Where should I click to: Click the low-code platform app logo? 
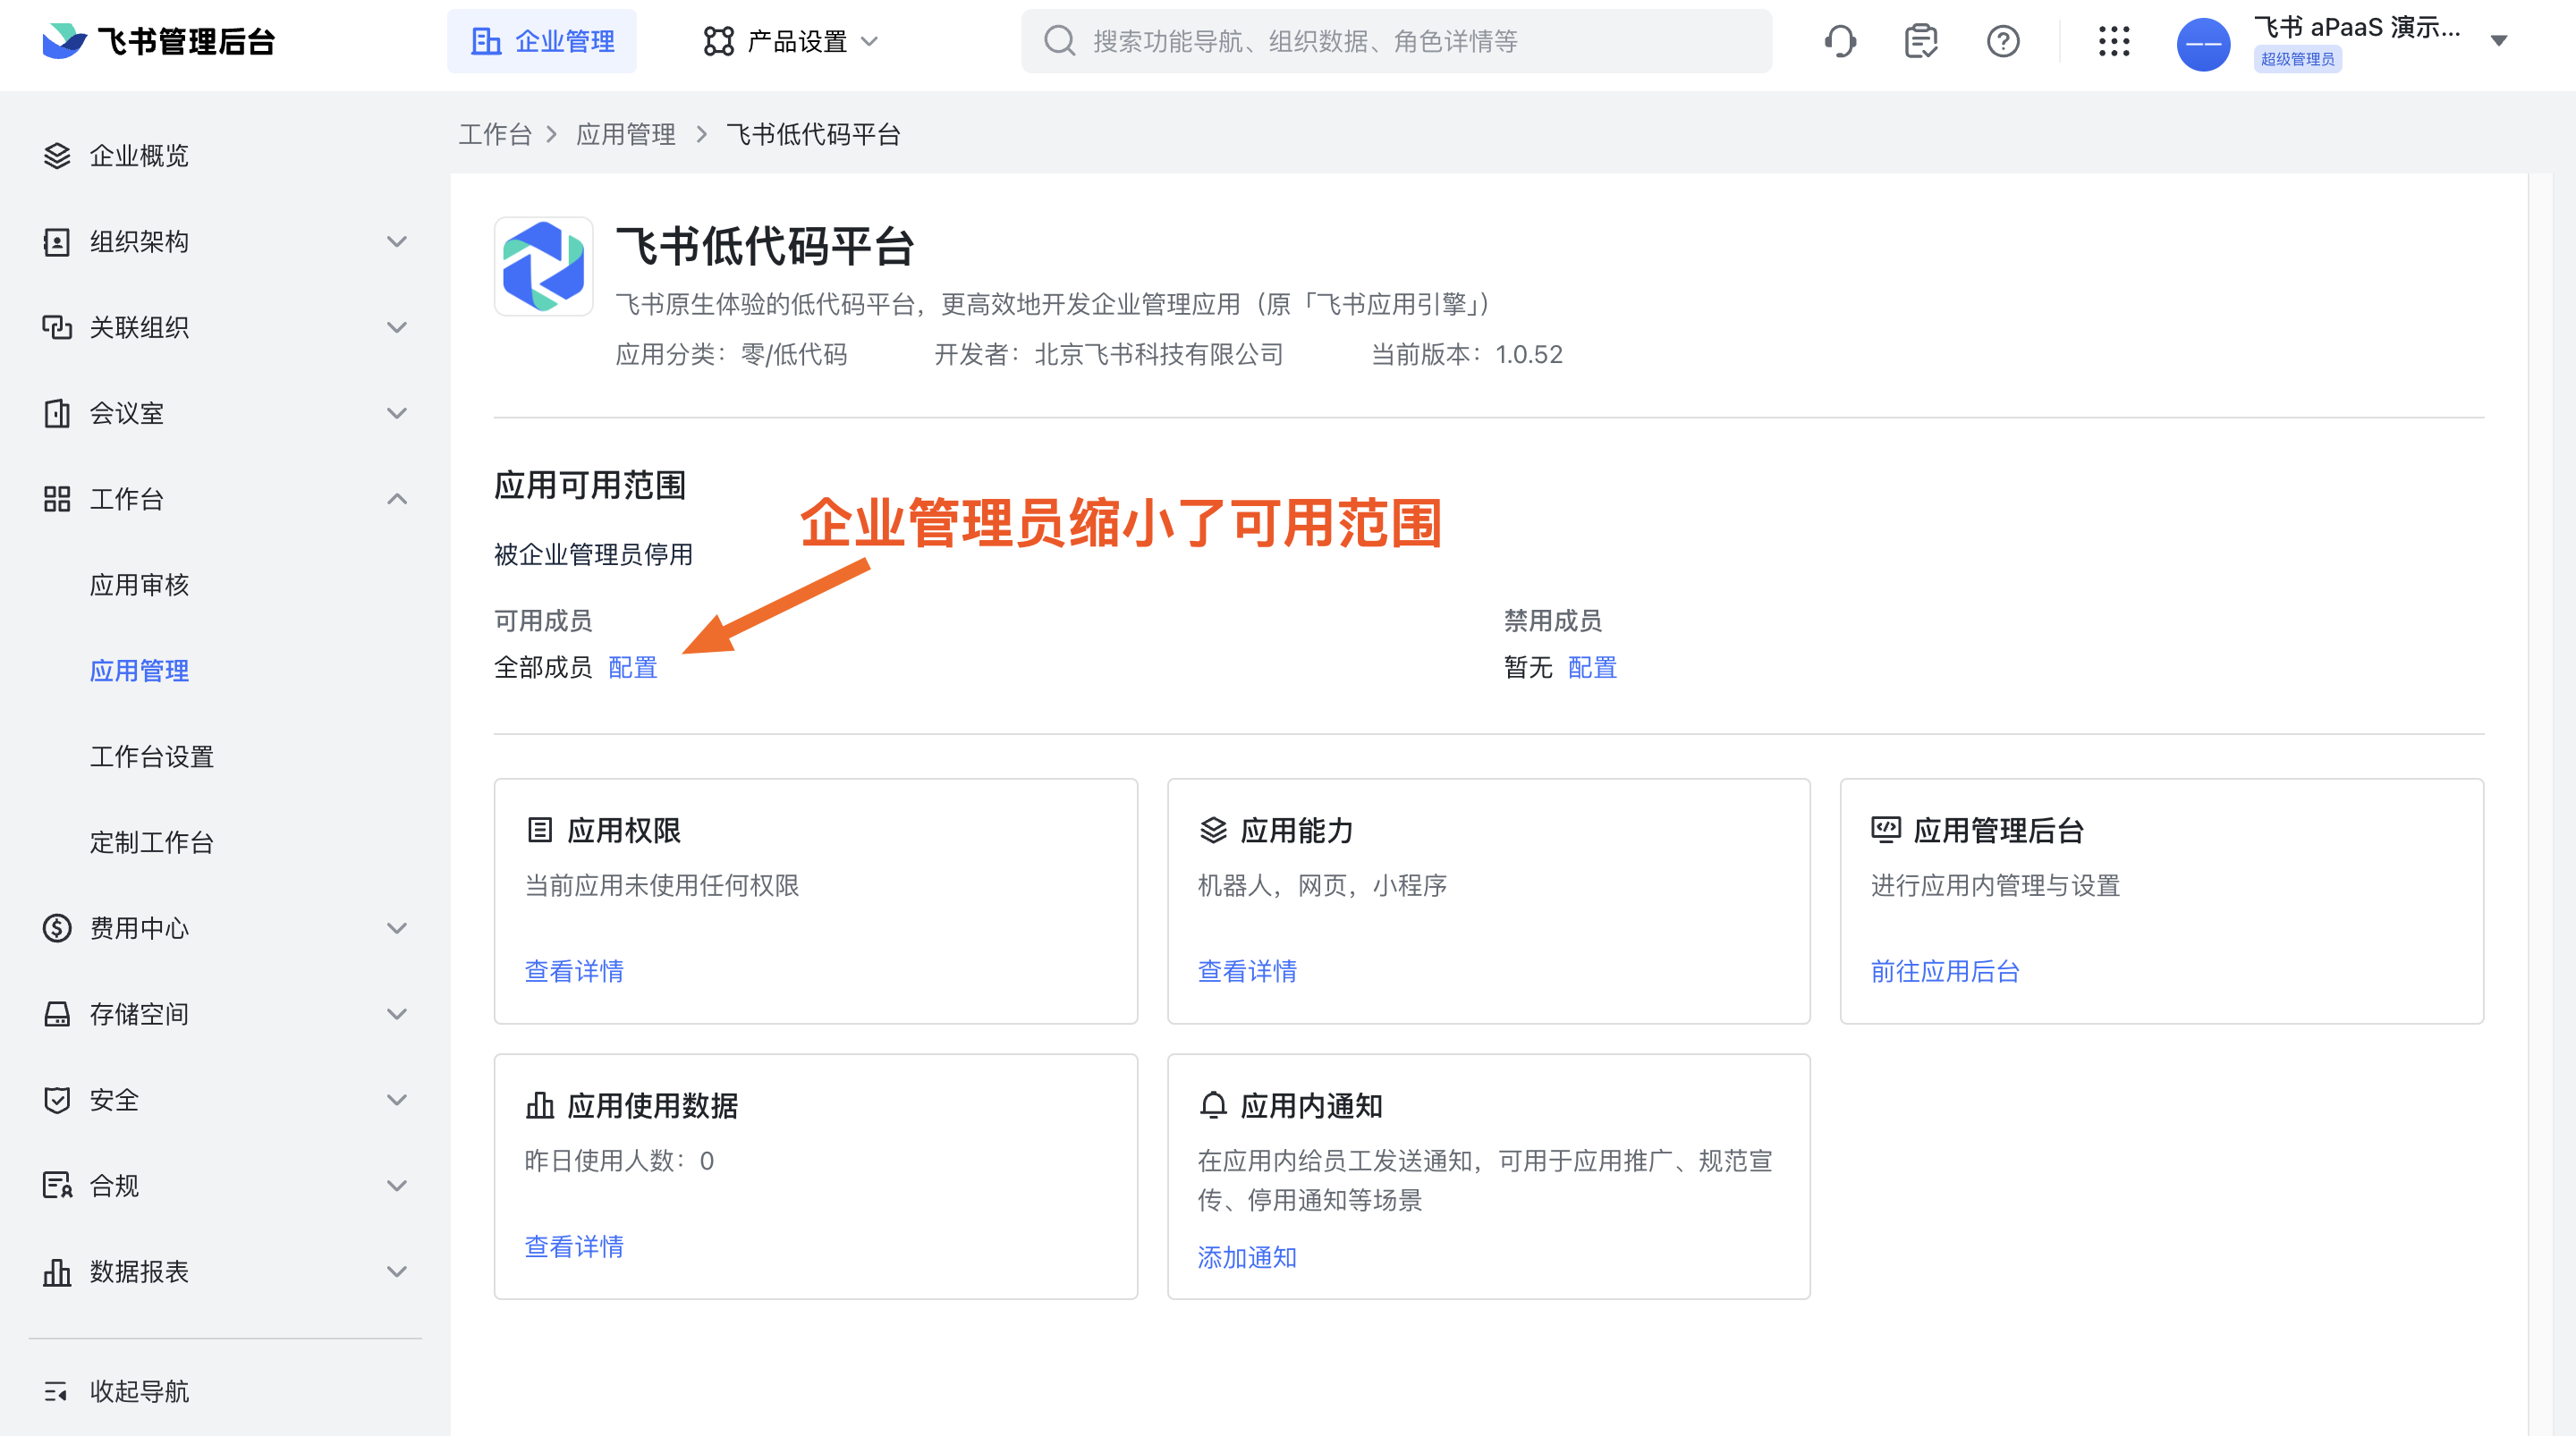tap(543, 266)
